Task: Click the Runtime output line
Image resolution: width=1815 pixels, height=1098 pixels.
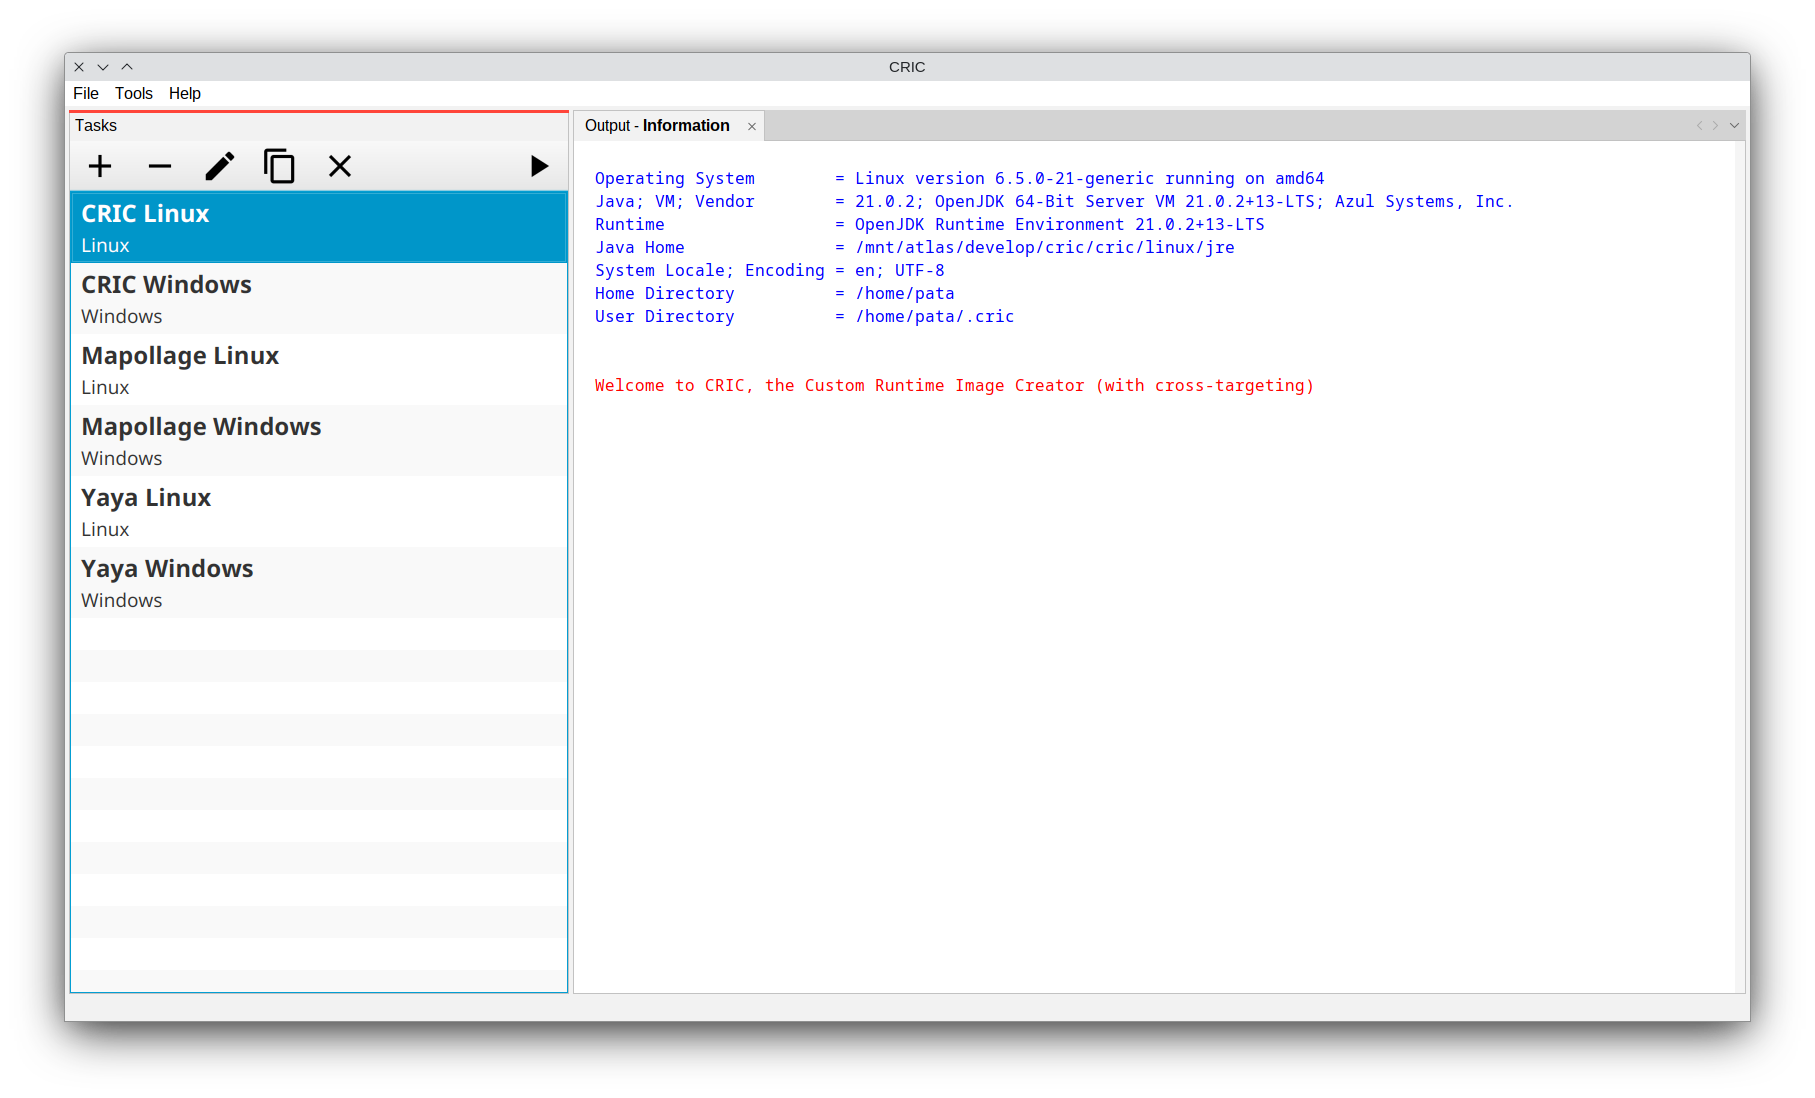Action: [x=929, y=225]
